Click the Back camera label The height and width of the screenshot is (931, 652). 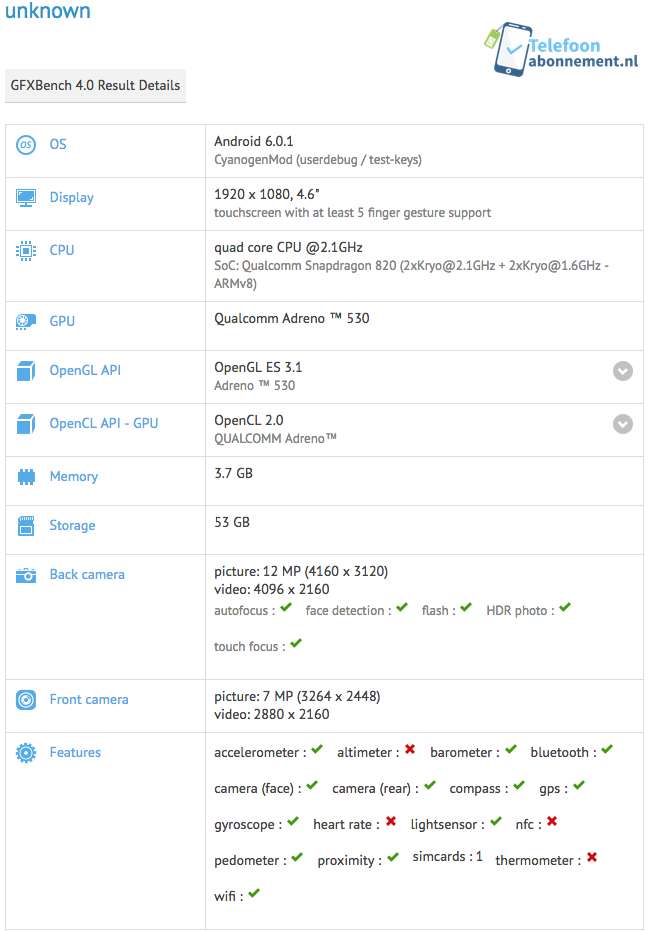pos(87,575)
